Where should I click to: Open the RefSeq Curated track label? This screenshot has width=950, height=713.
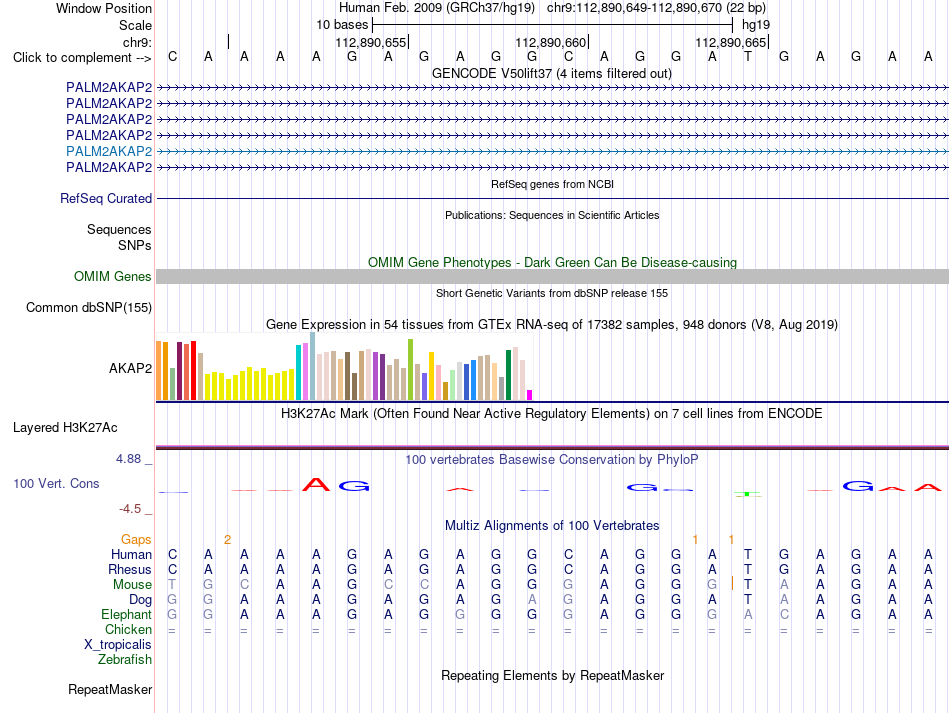tap(106, 198)
